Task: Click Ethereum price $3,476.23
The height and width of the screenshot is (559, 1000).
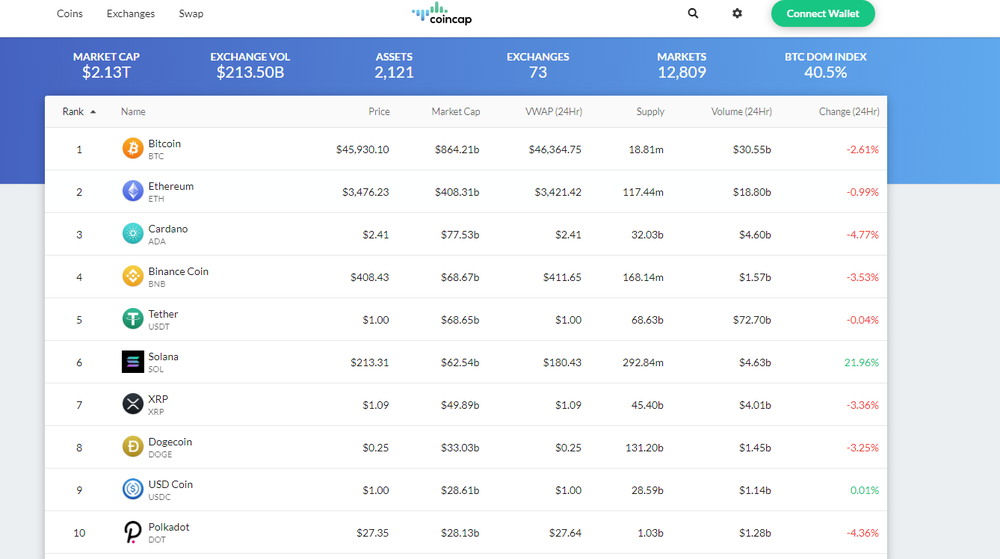Action: [x=365, y=192]
